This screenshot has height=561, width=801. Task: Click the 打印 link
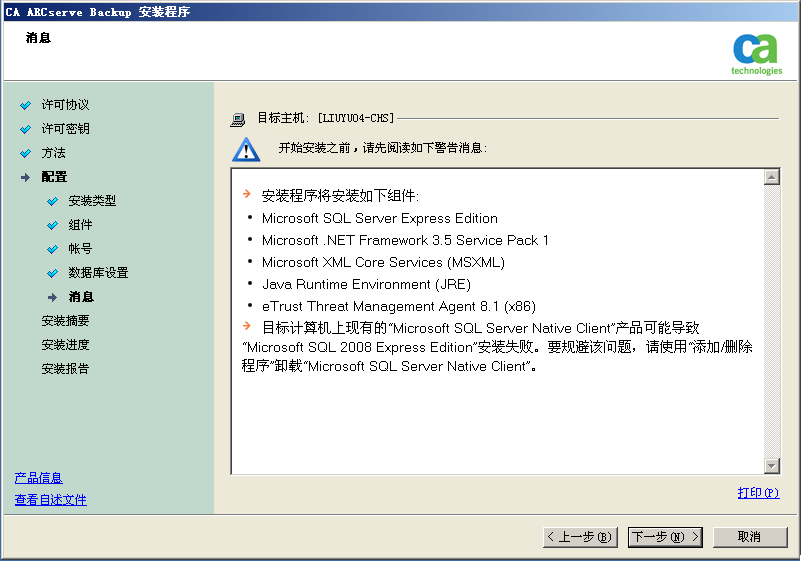pos(758,493)
